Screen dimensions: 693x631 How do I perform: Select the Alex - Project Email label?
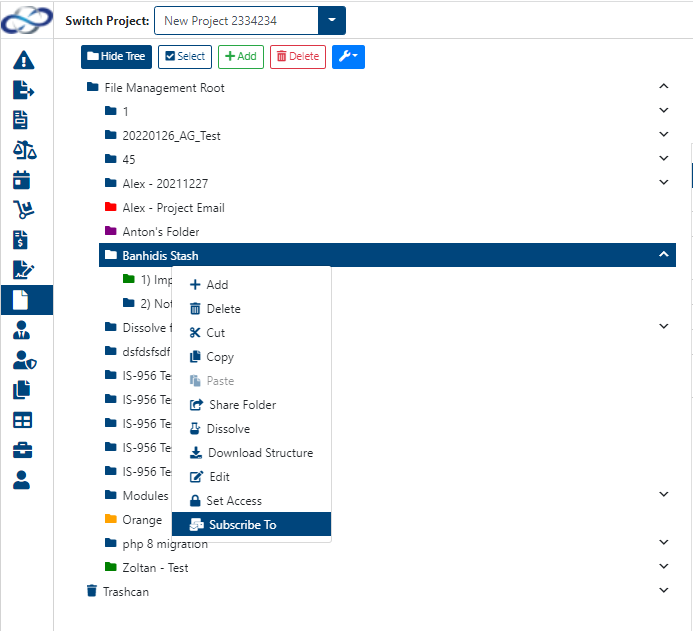pyautogui.click(x=174, y=208)
